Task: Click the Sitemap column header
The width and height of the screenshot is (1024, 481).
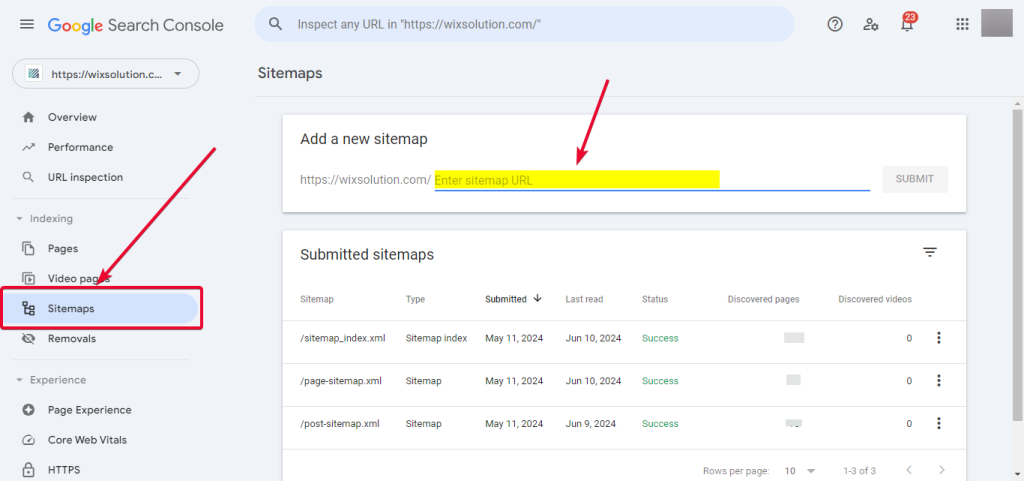Action: tap(317, 300)
